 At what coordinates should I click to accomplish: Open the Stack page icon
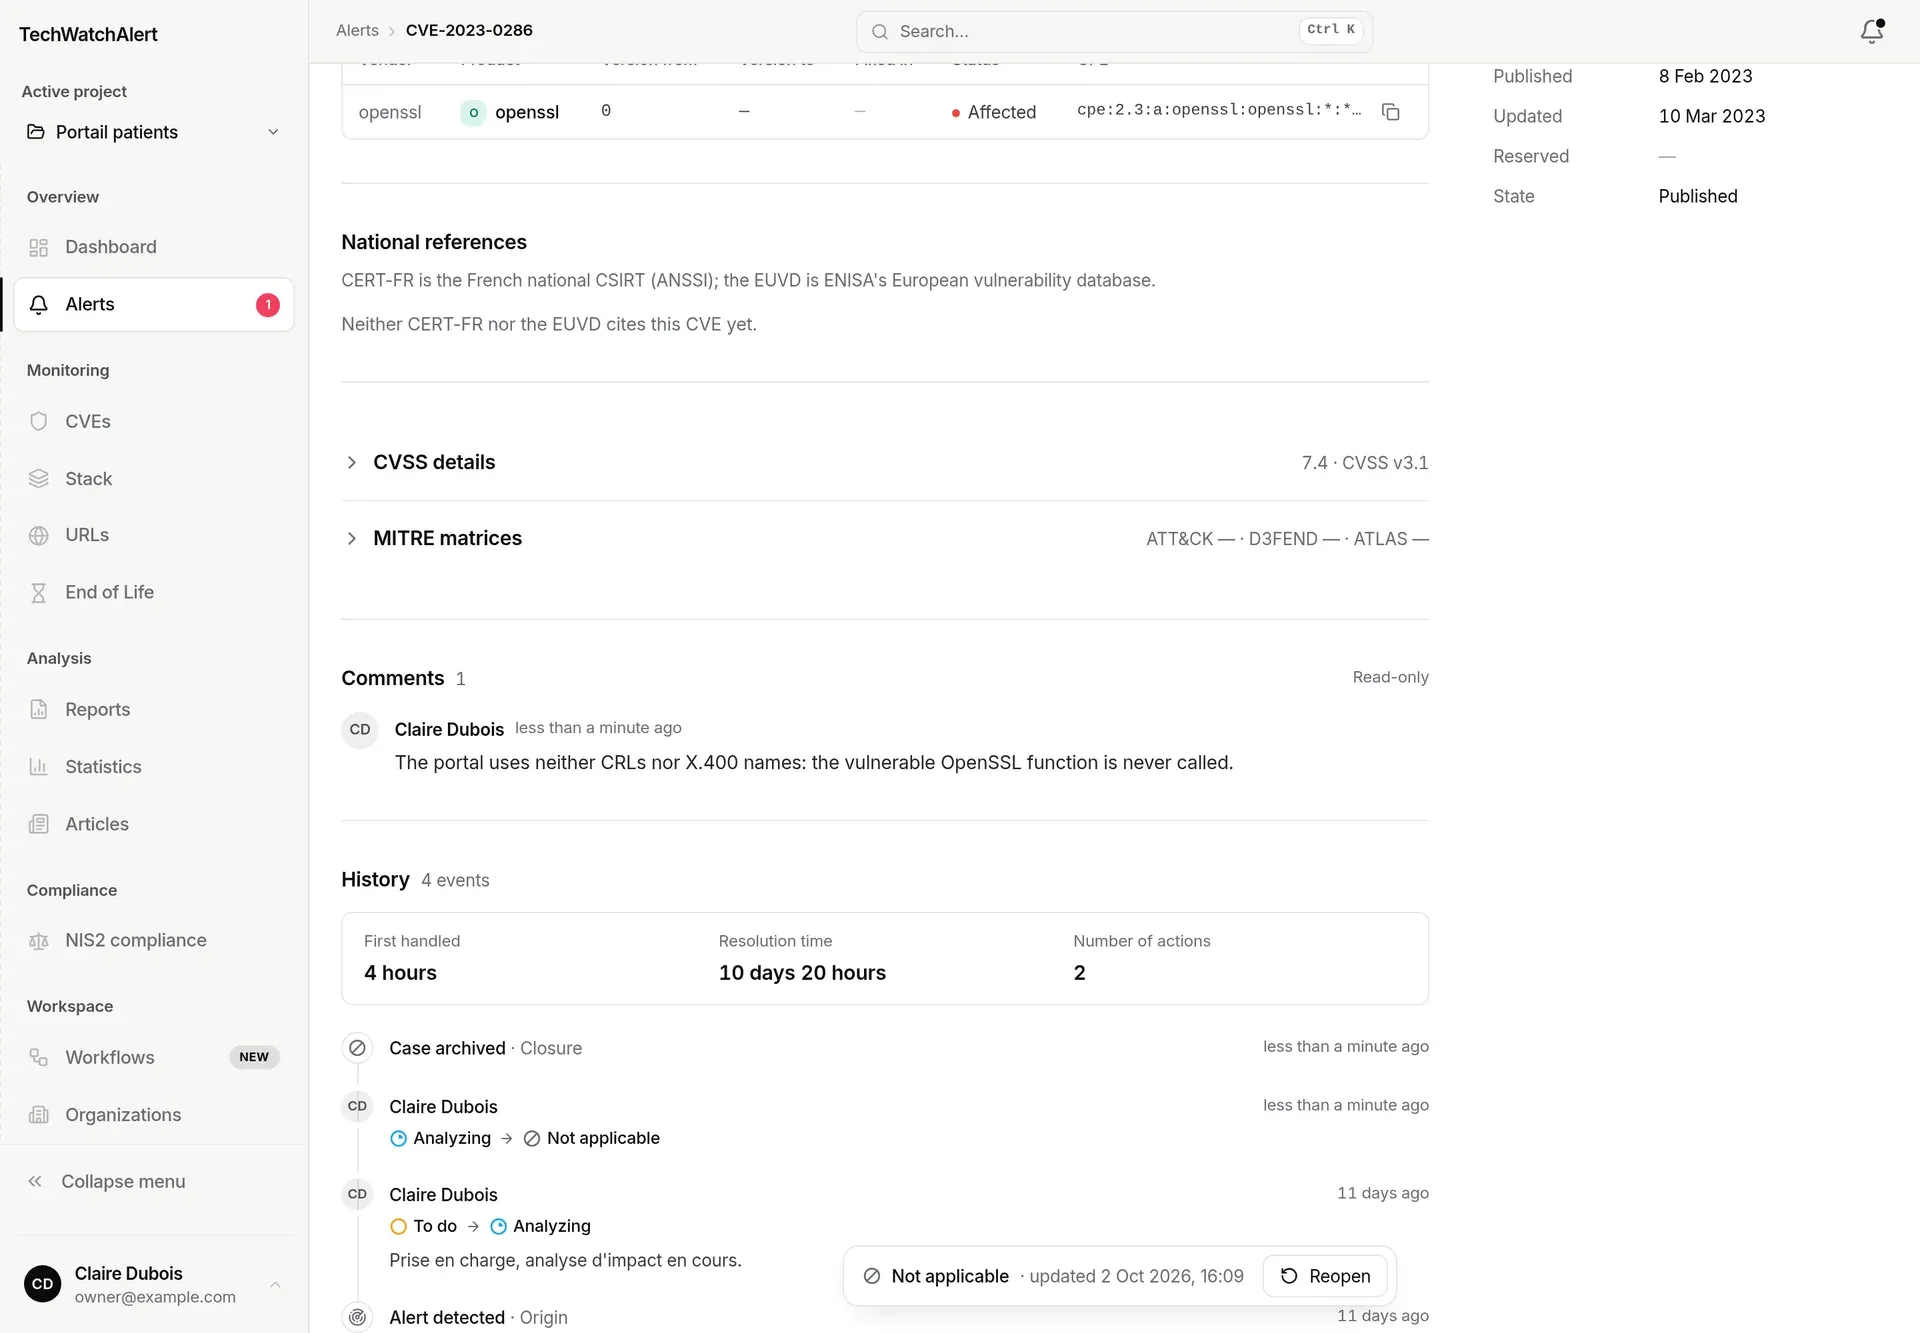(x=39, y=479)
